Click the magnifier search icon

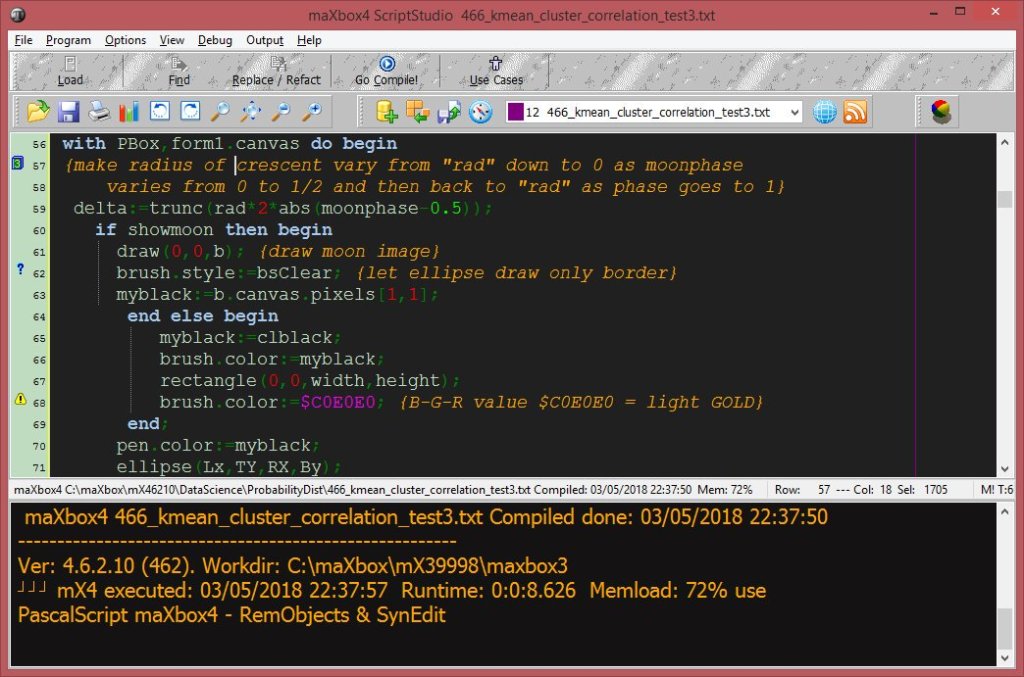point(220,112)
